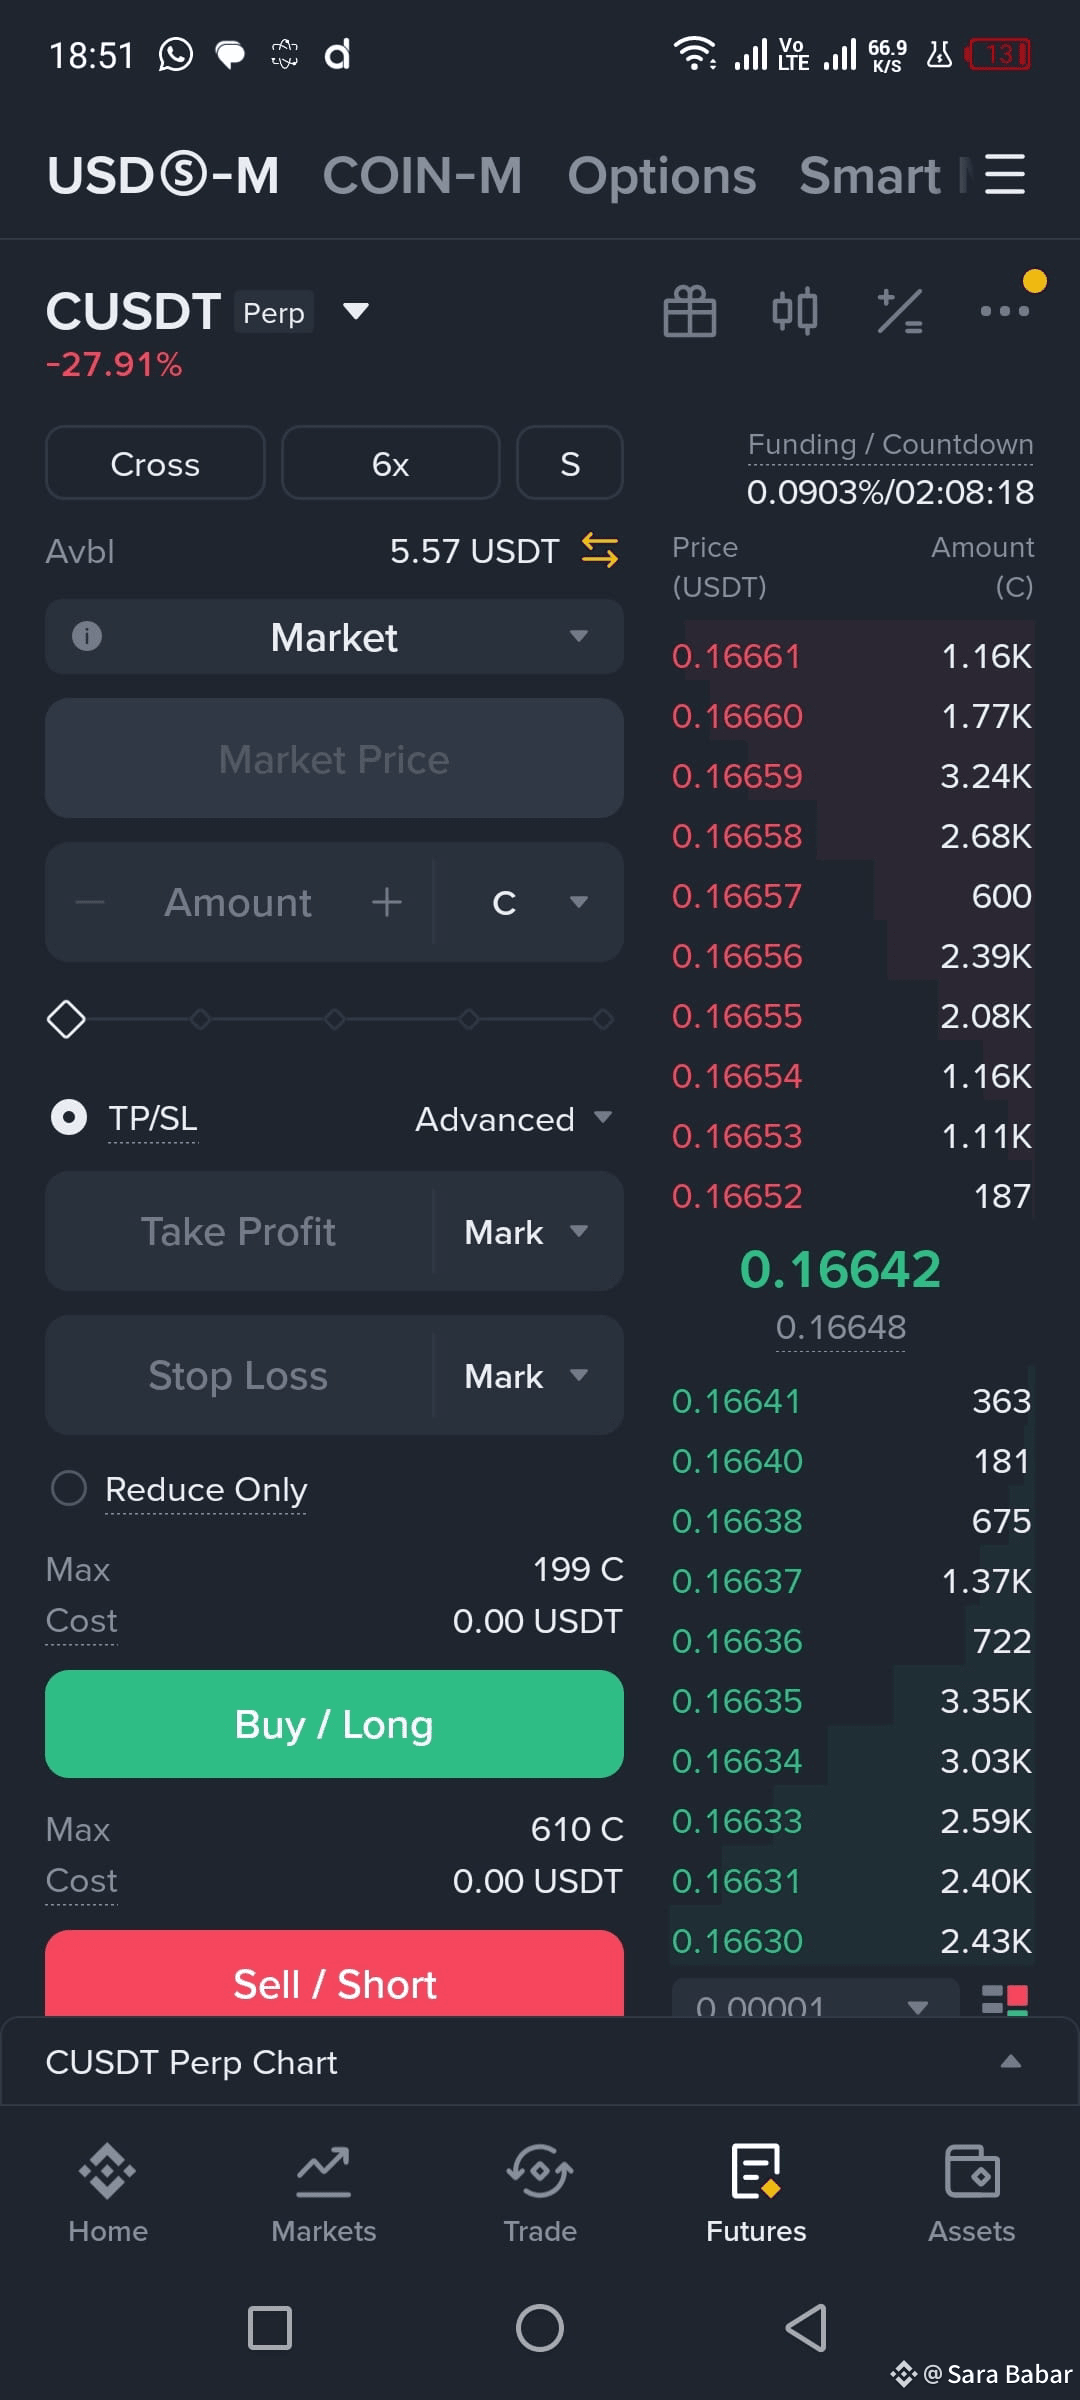Switch to the COIN-M tab
The width and height of the screenshot is (1080, 2400).
point(422,175)
